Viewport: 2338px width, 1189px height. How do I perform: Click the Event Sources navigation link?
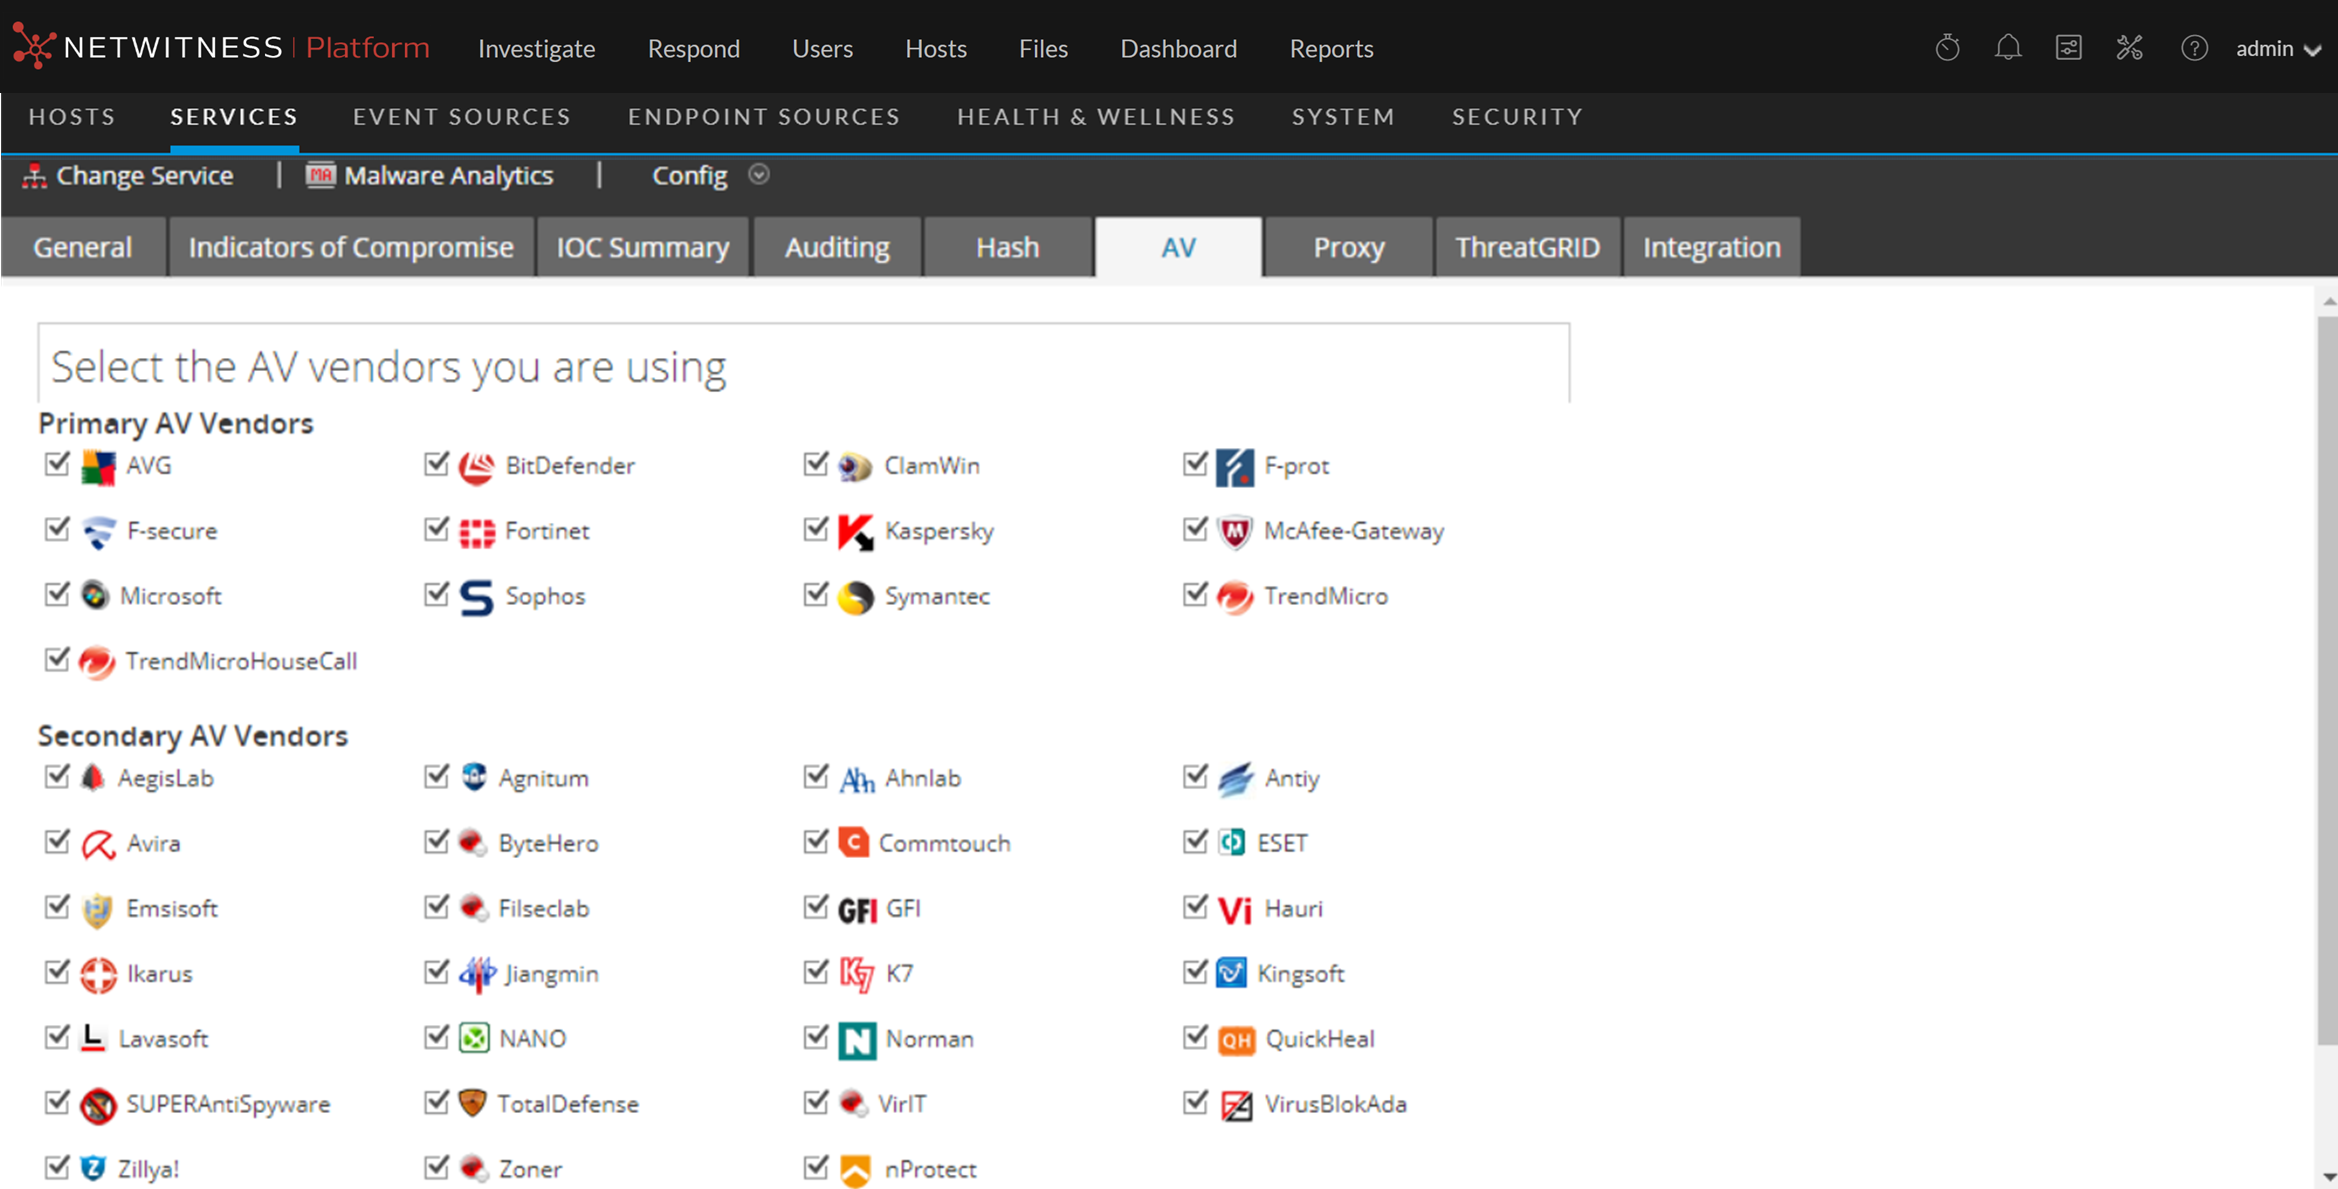(461, 117)
